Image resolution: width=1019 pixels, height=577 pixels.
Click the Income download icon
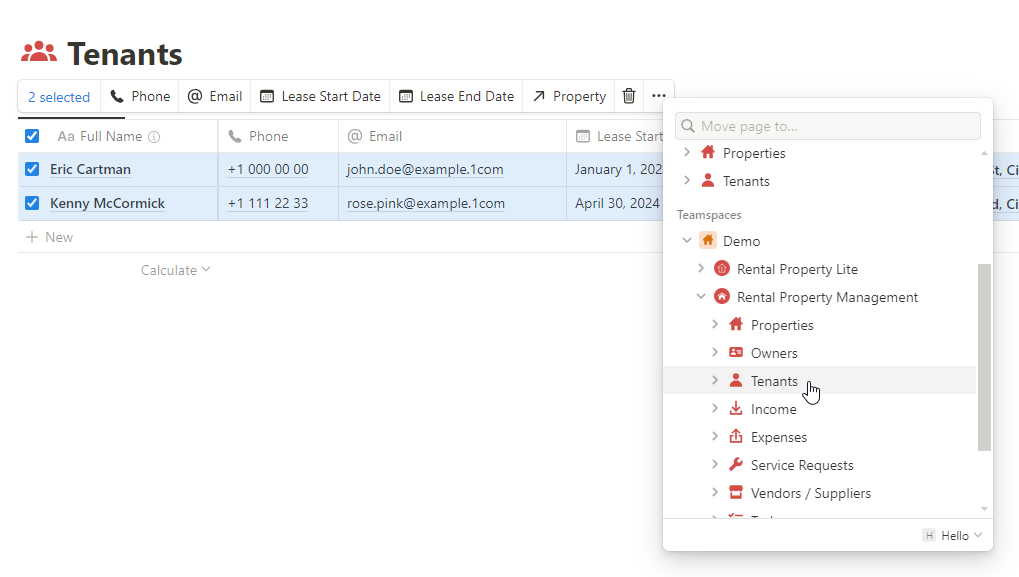(x=736, y=408)
